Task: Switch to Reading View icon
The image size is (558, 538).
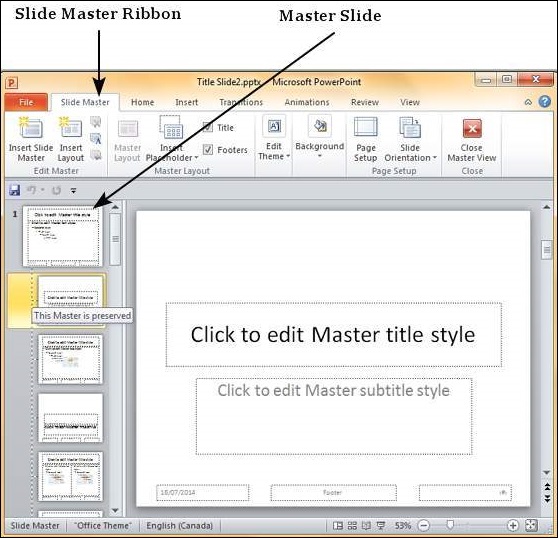Action: [x=366, y=526]
